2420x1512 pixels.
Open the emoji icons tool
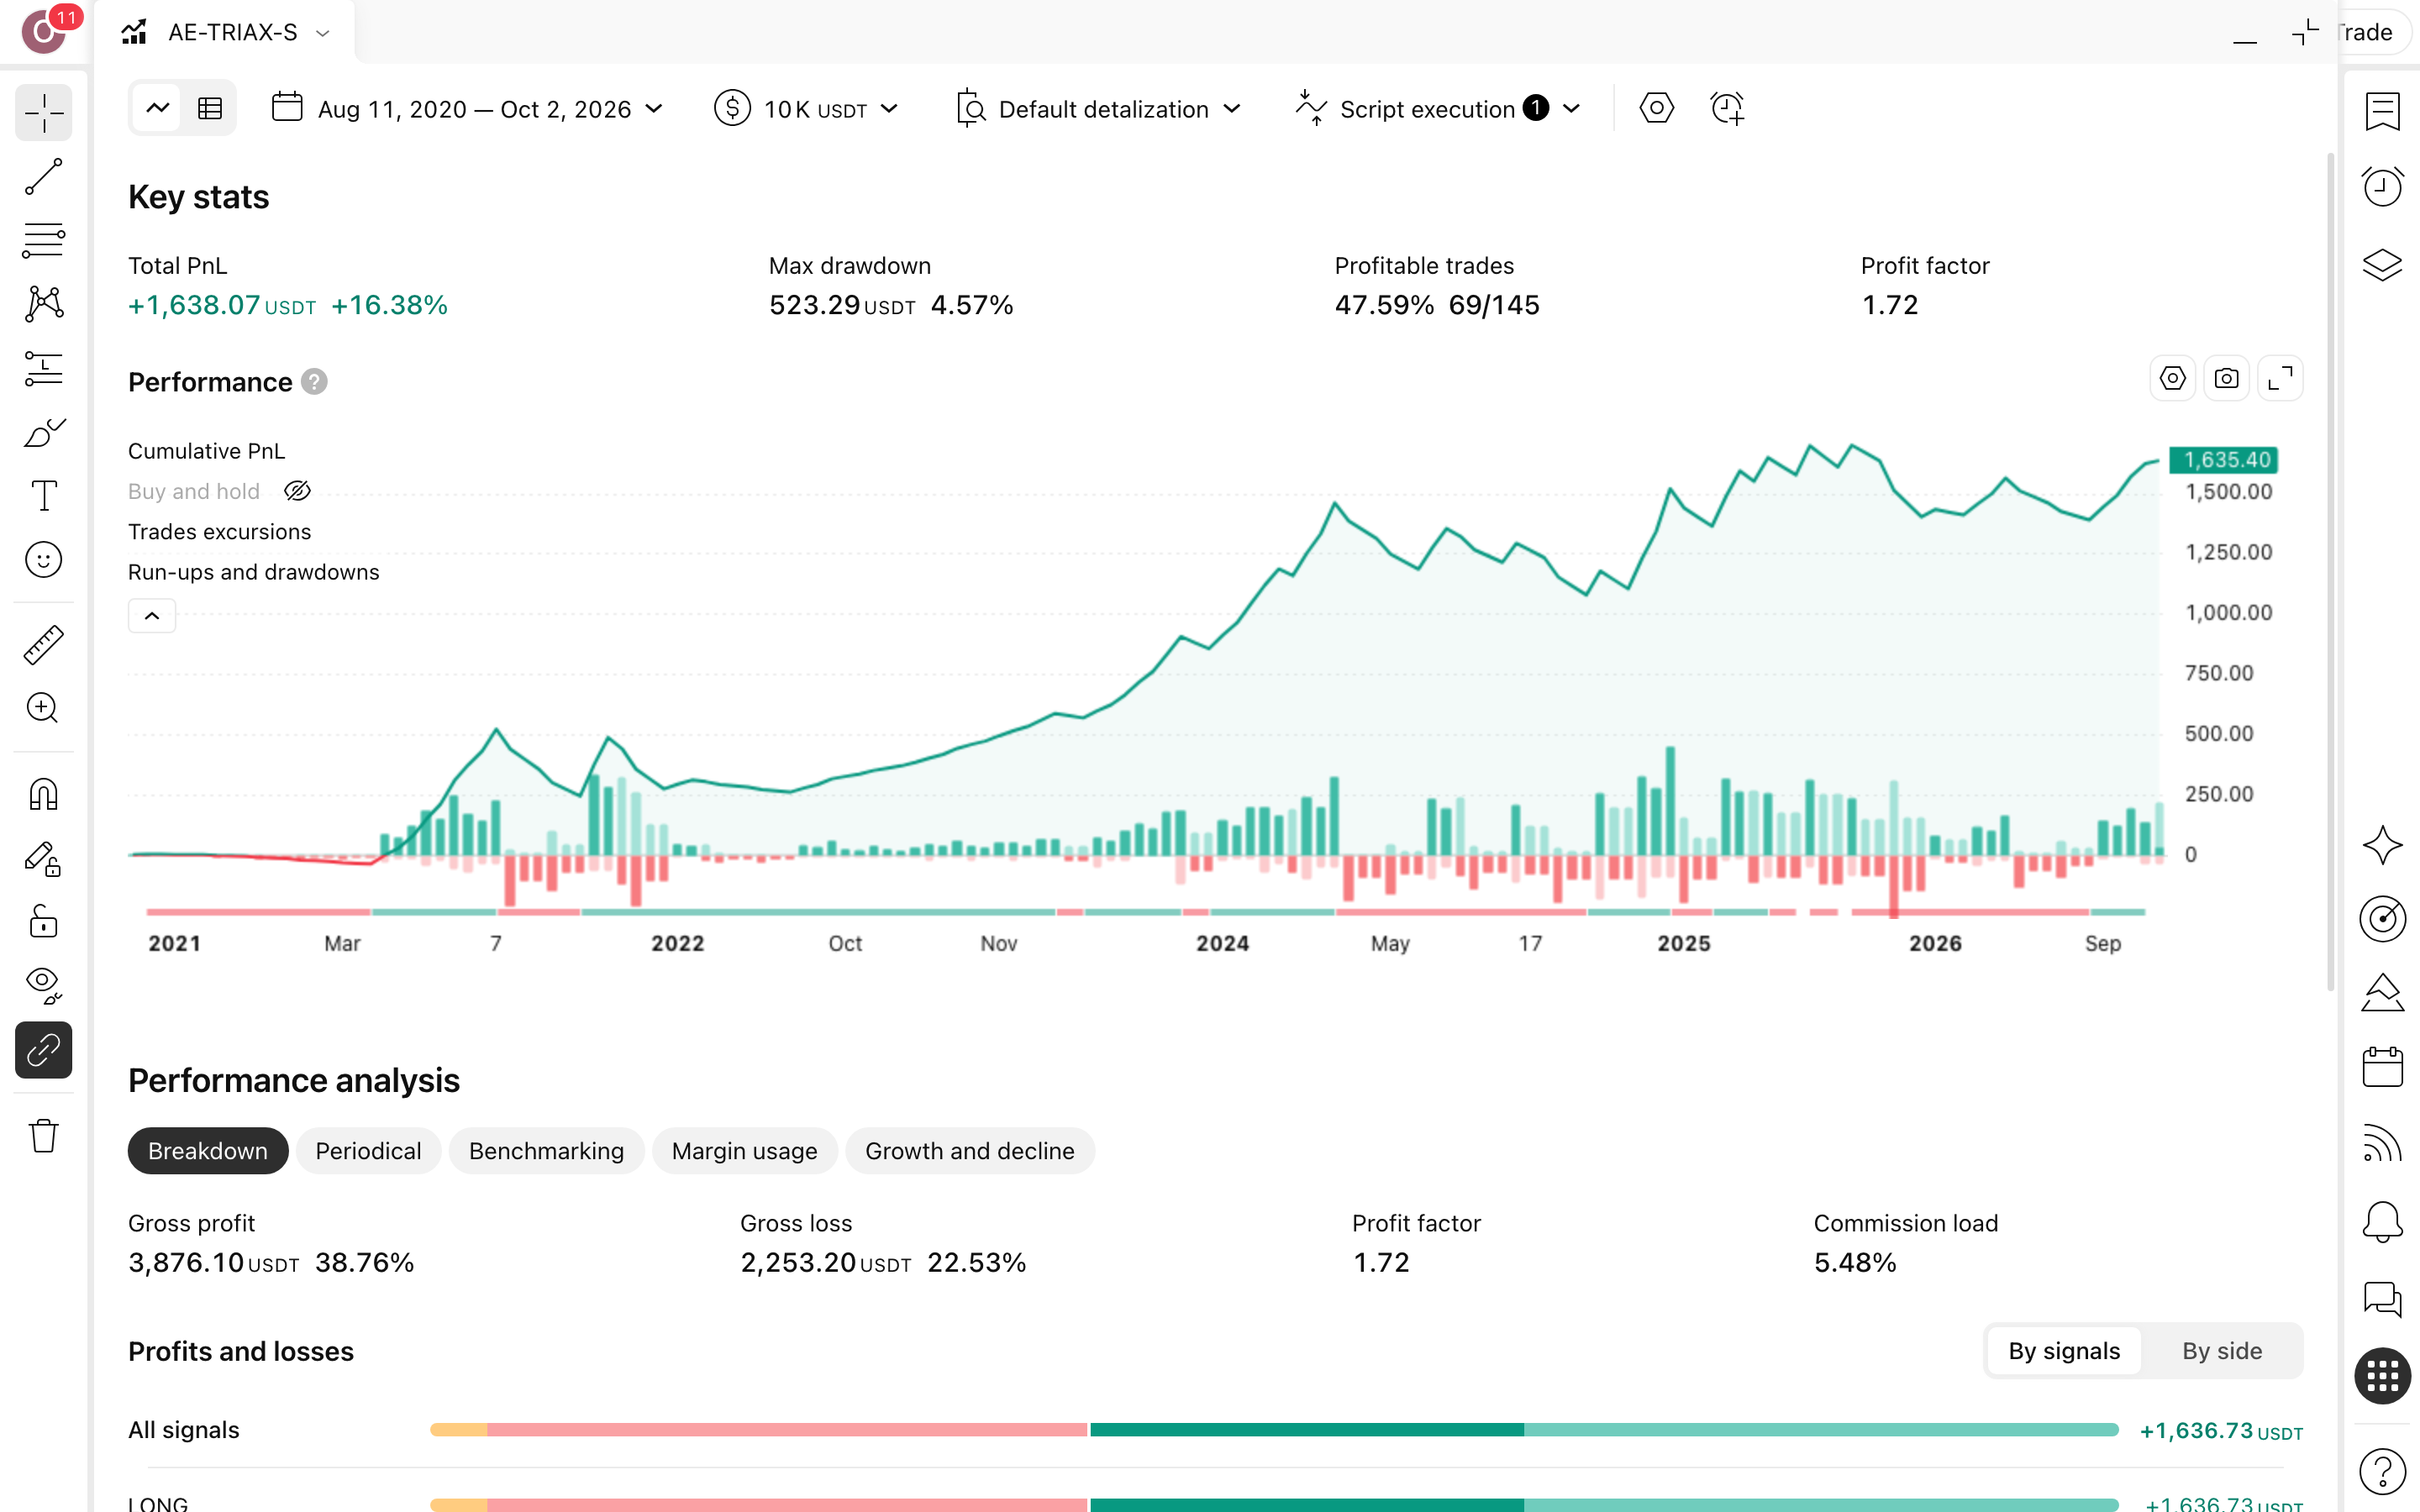pos(44,559)
